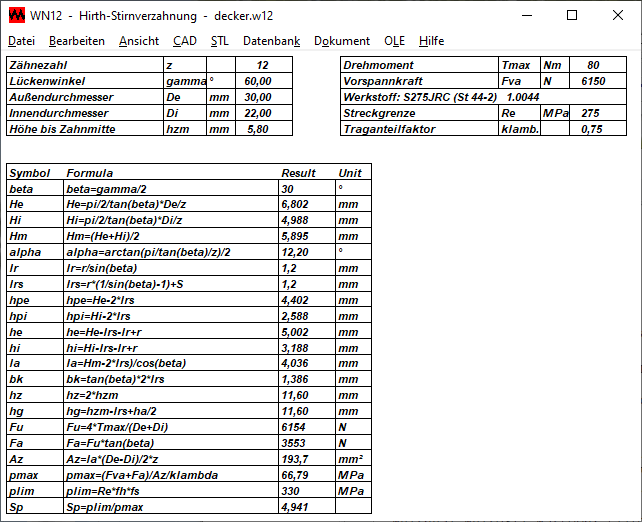Image resolution: width=642 pixels, height=522 pixels.
Task: Select the Vorspannkraft value 6150
Action: [593, 81]
